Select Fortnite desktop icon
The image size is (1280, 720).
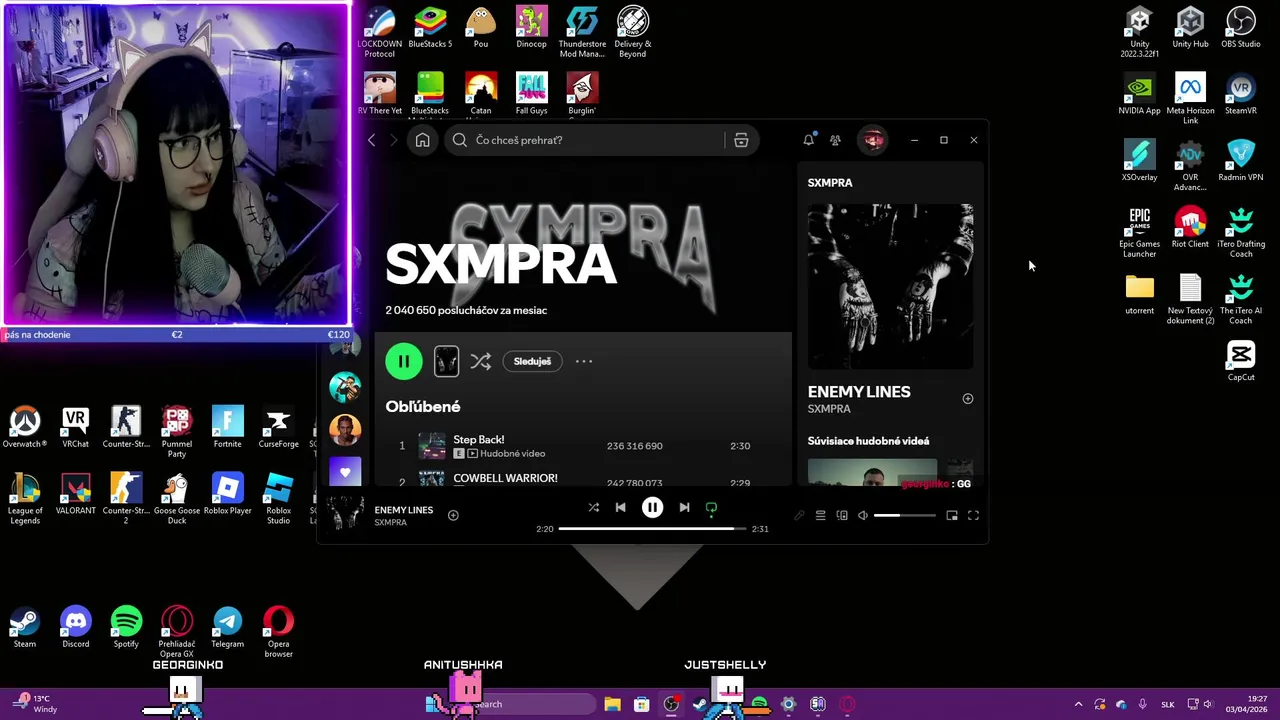coord(227,428)
